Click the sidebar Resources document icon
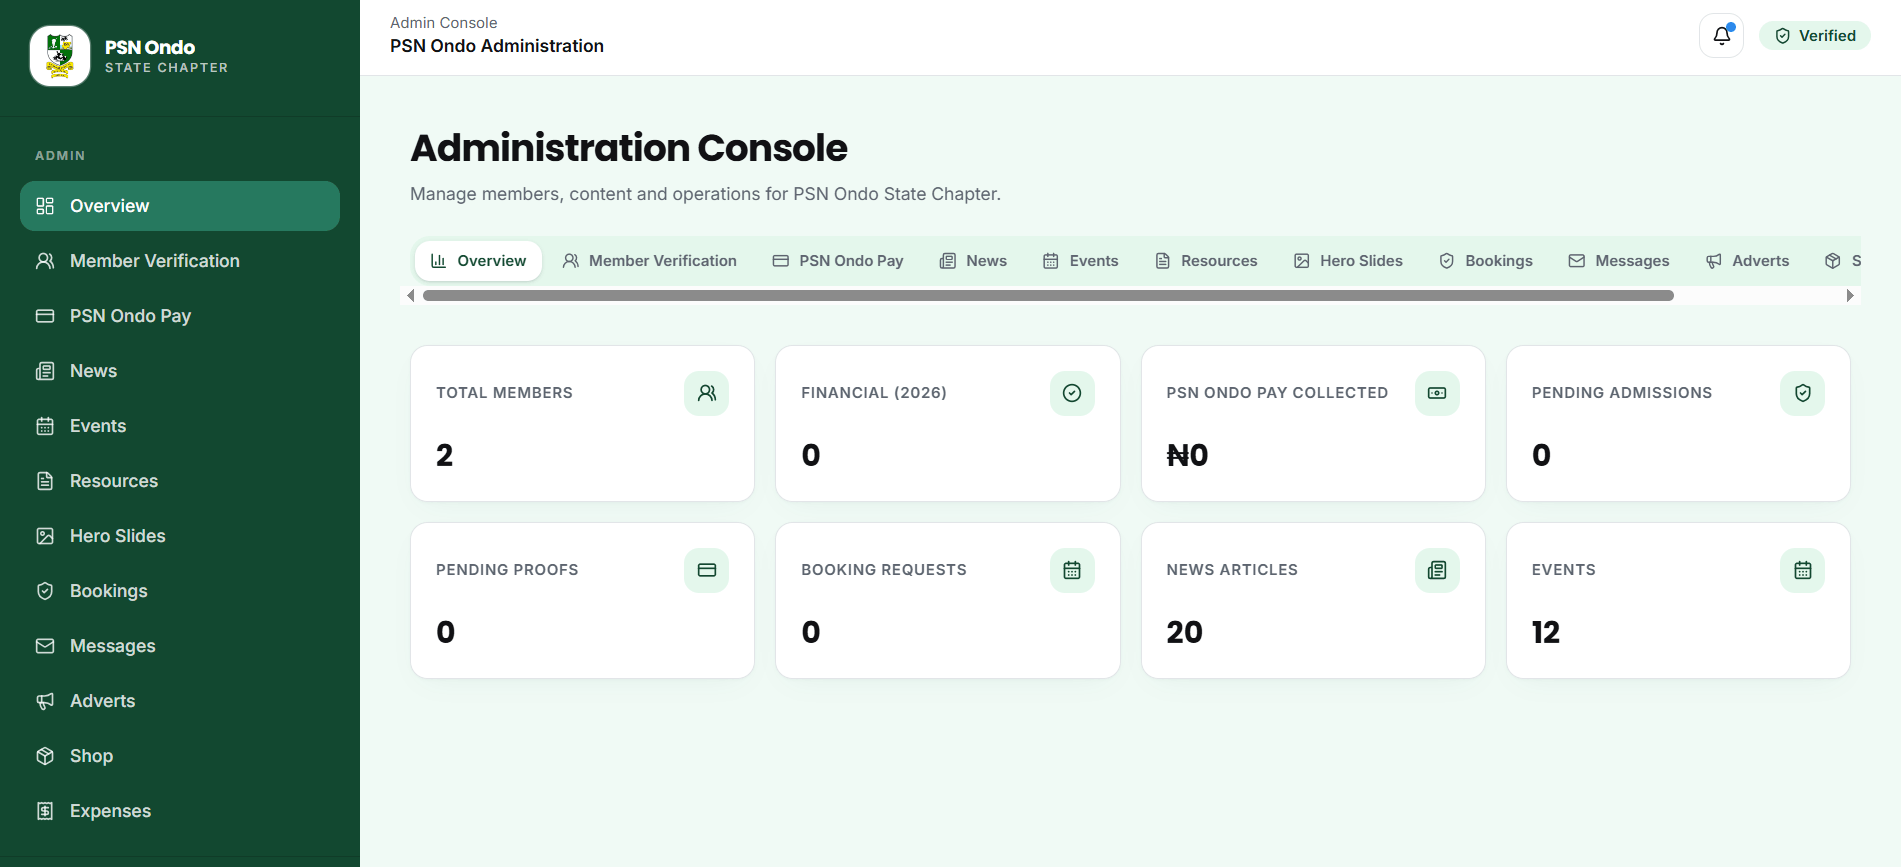 (x=45, y=481)
